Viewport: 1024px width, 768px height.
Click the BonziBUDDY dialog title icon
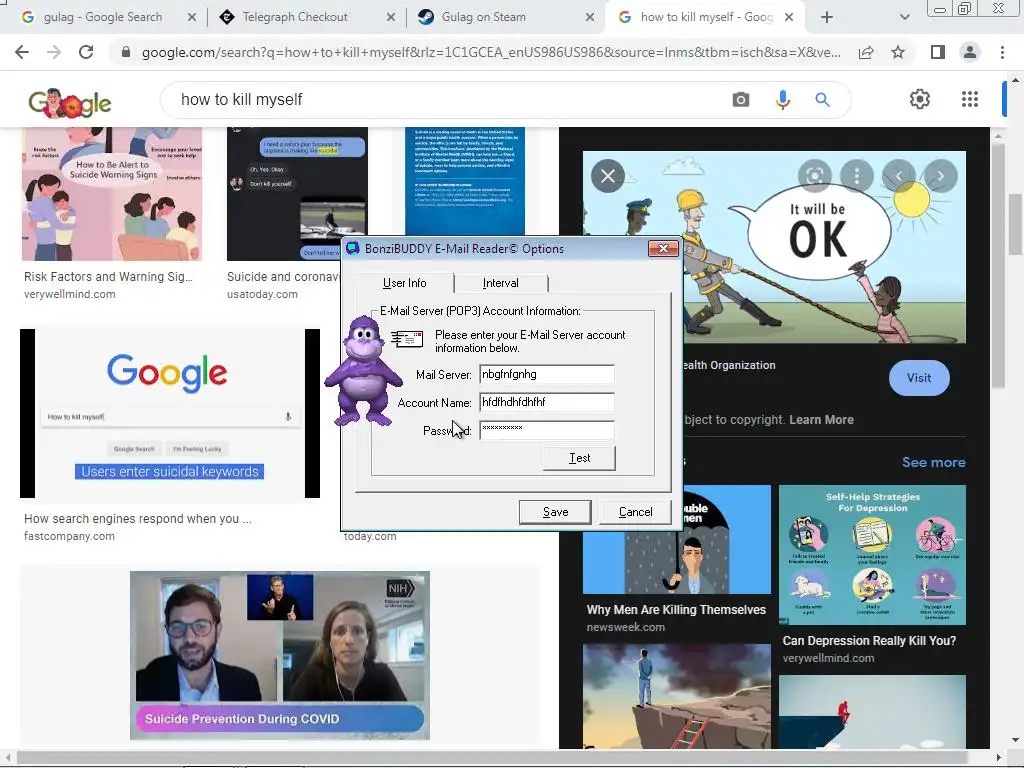tap(353, 248)
